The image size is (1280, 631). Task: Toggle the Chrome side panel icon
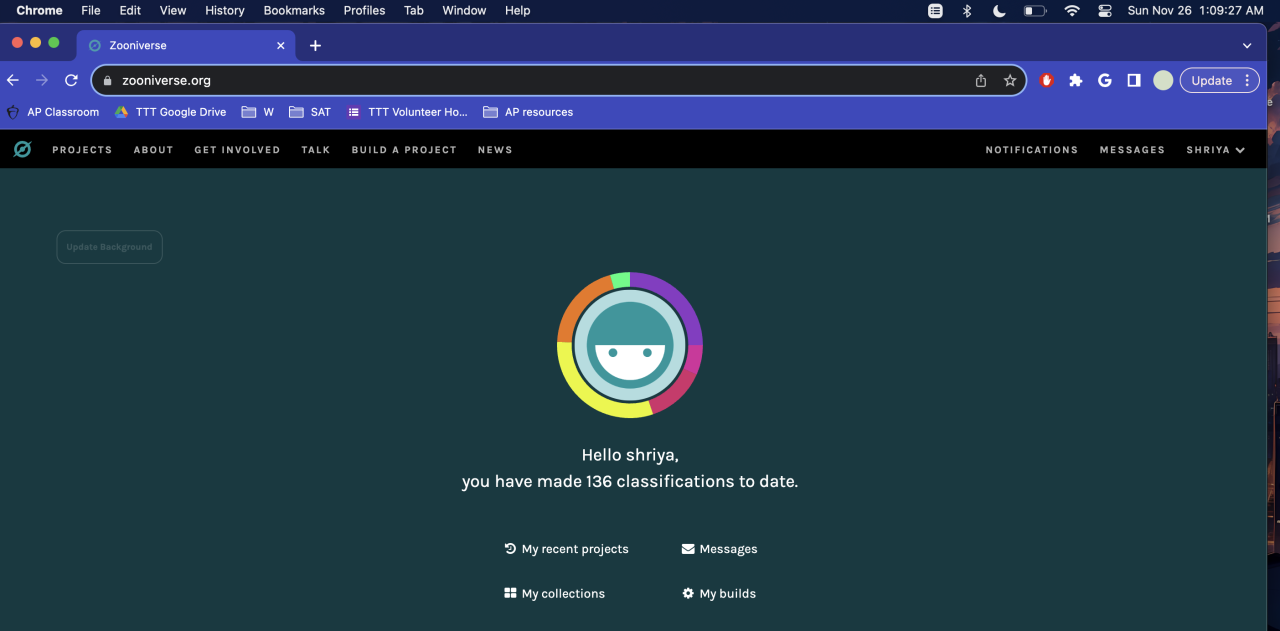tap(1134, 80)
